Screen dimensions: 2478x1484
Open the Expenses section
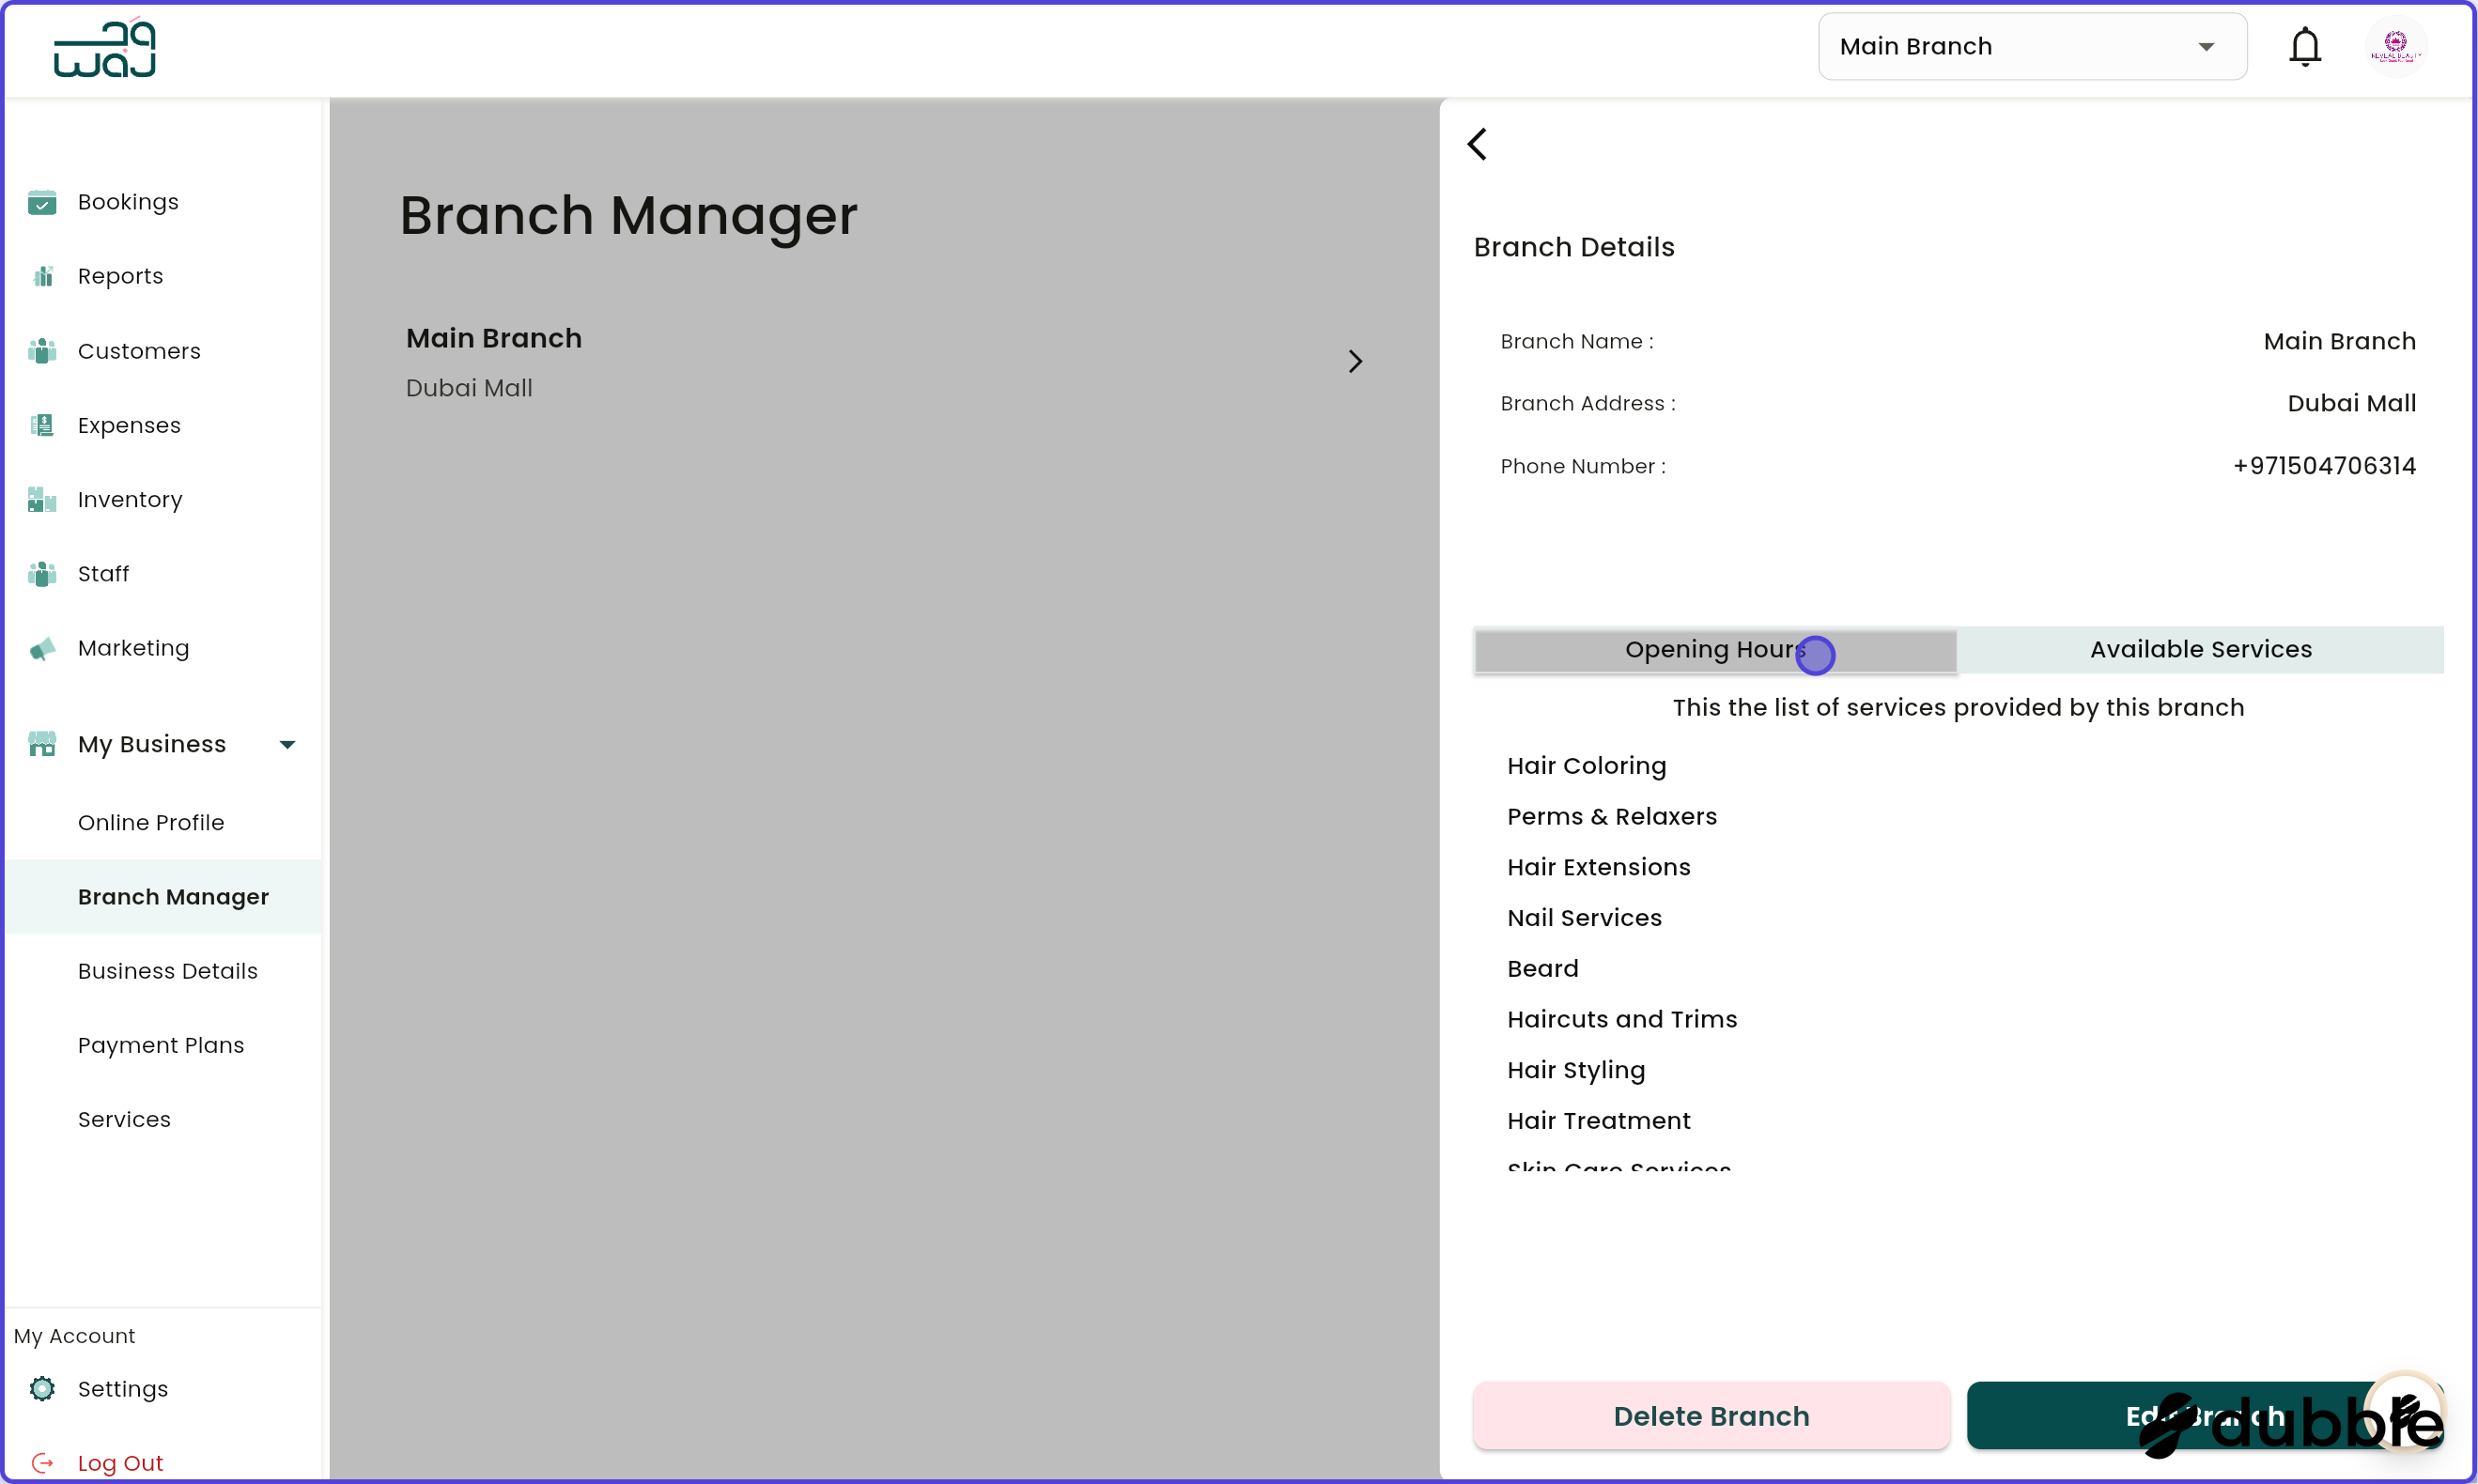coord(129,425)
